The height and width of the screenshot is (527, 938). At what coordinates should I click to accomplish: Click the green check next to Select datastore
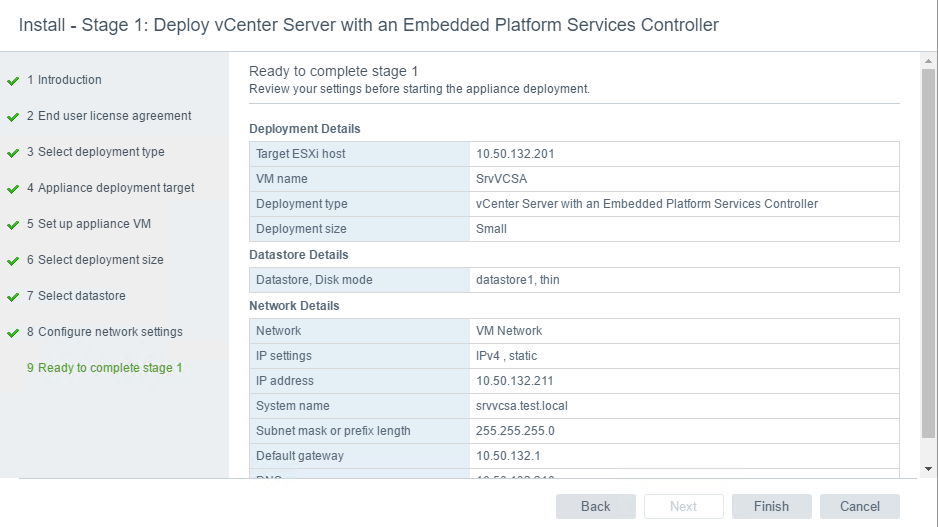point(13,297)
